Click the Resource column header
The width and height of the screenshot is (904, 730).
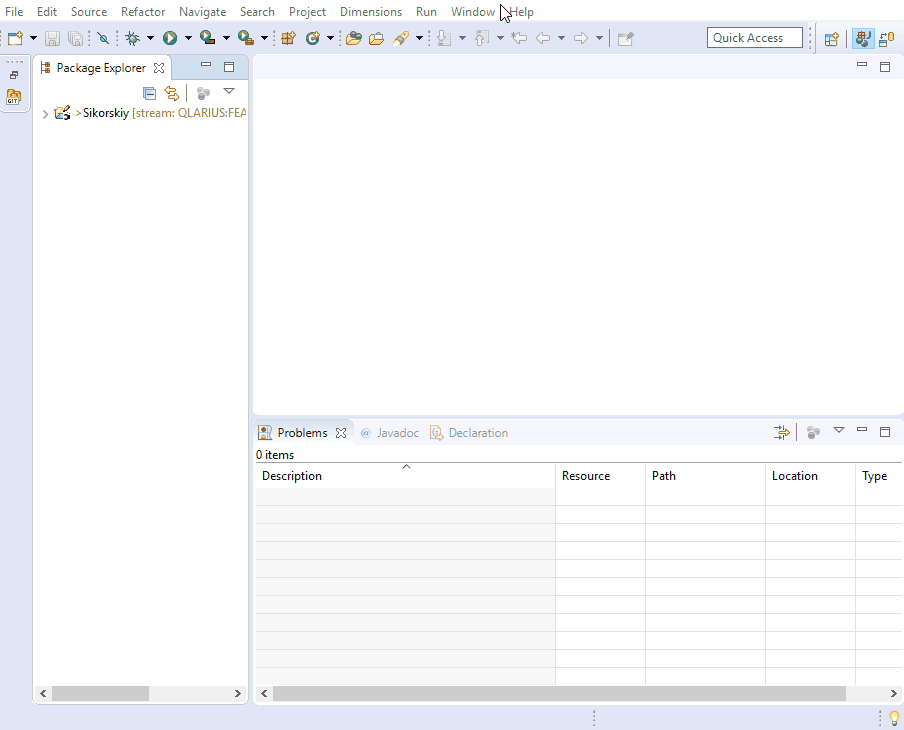tap(586, 476)
